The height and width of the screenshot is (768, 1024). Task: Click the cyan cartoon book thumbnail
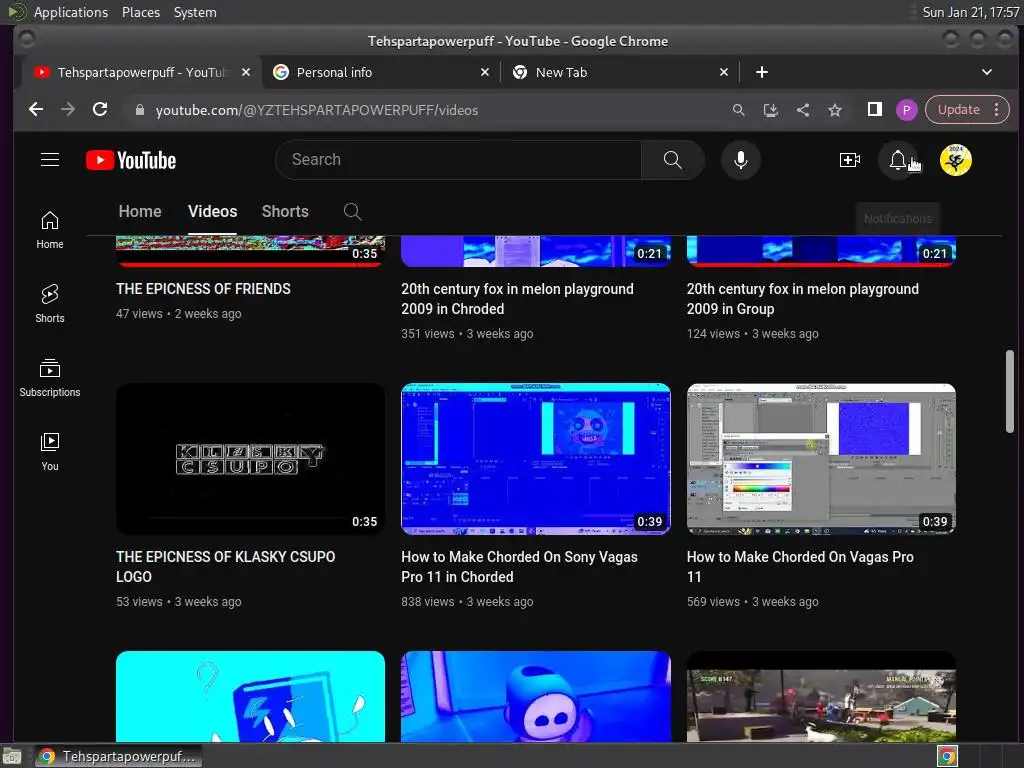click(250, 696)
